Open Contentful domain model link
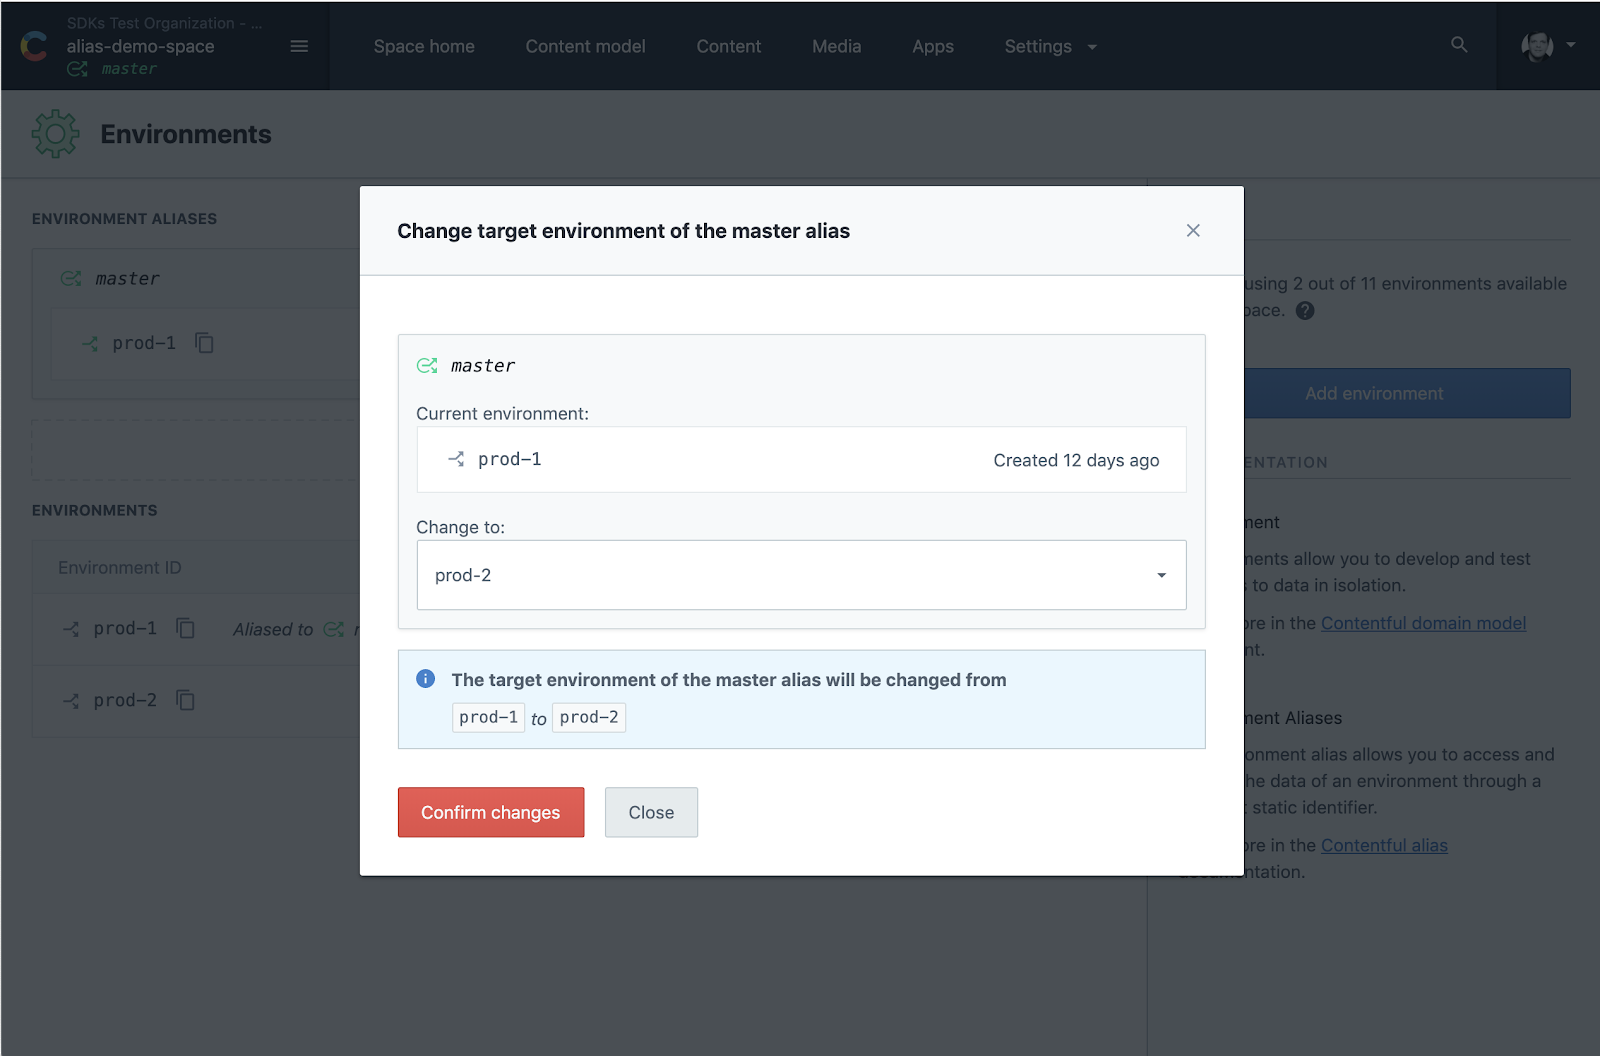 (x=1424, y=623)
